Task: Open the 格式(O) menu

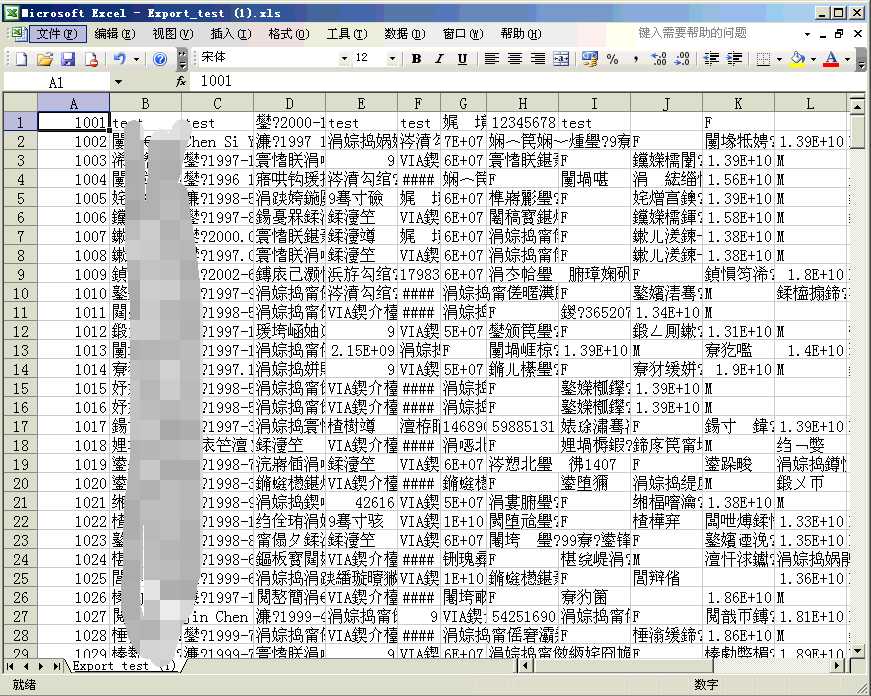Action: (288, 34)
